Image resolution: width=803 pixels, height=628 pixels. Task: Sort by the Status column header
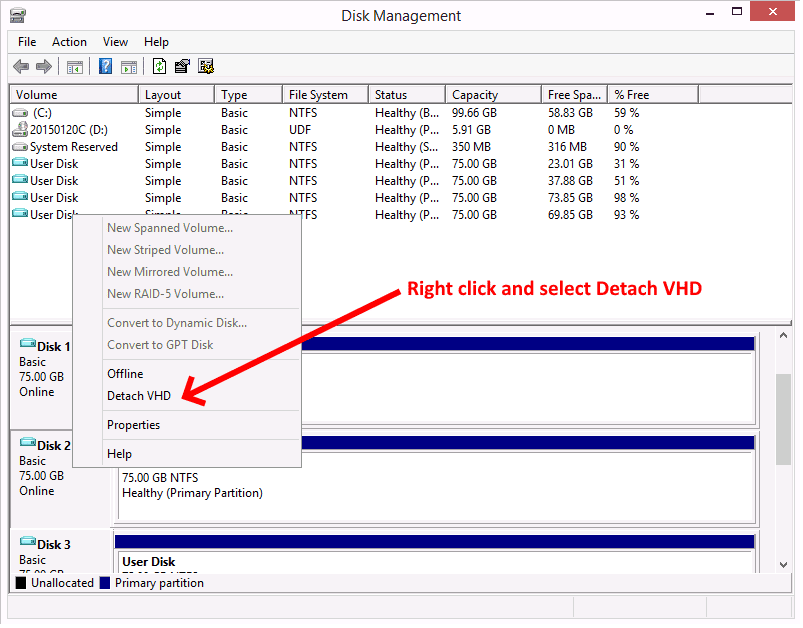point(407,95)
